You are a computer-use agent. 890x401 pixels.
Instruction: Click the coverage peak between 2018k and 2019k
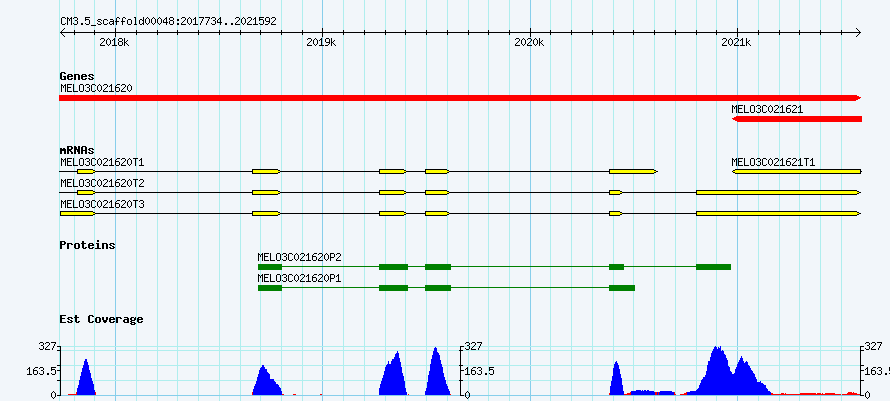coord(267,381)
